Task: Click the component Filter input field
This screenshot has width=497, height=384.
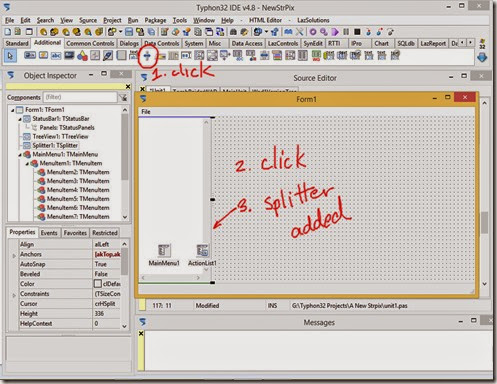Action: (x=80, y=97)
